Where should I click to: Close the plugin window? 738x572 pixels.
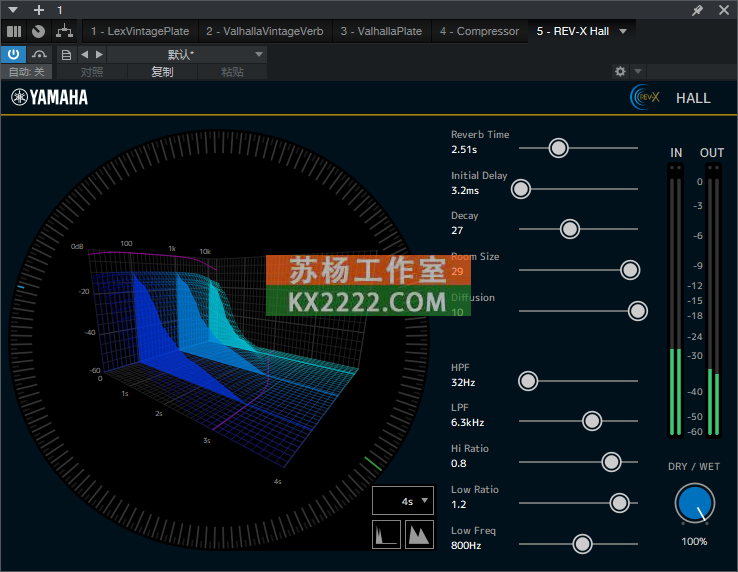(x=724, y=10)
